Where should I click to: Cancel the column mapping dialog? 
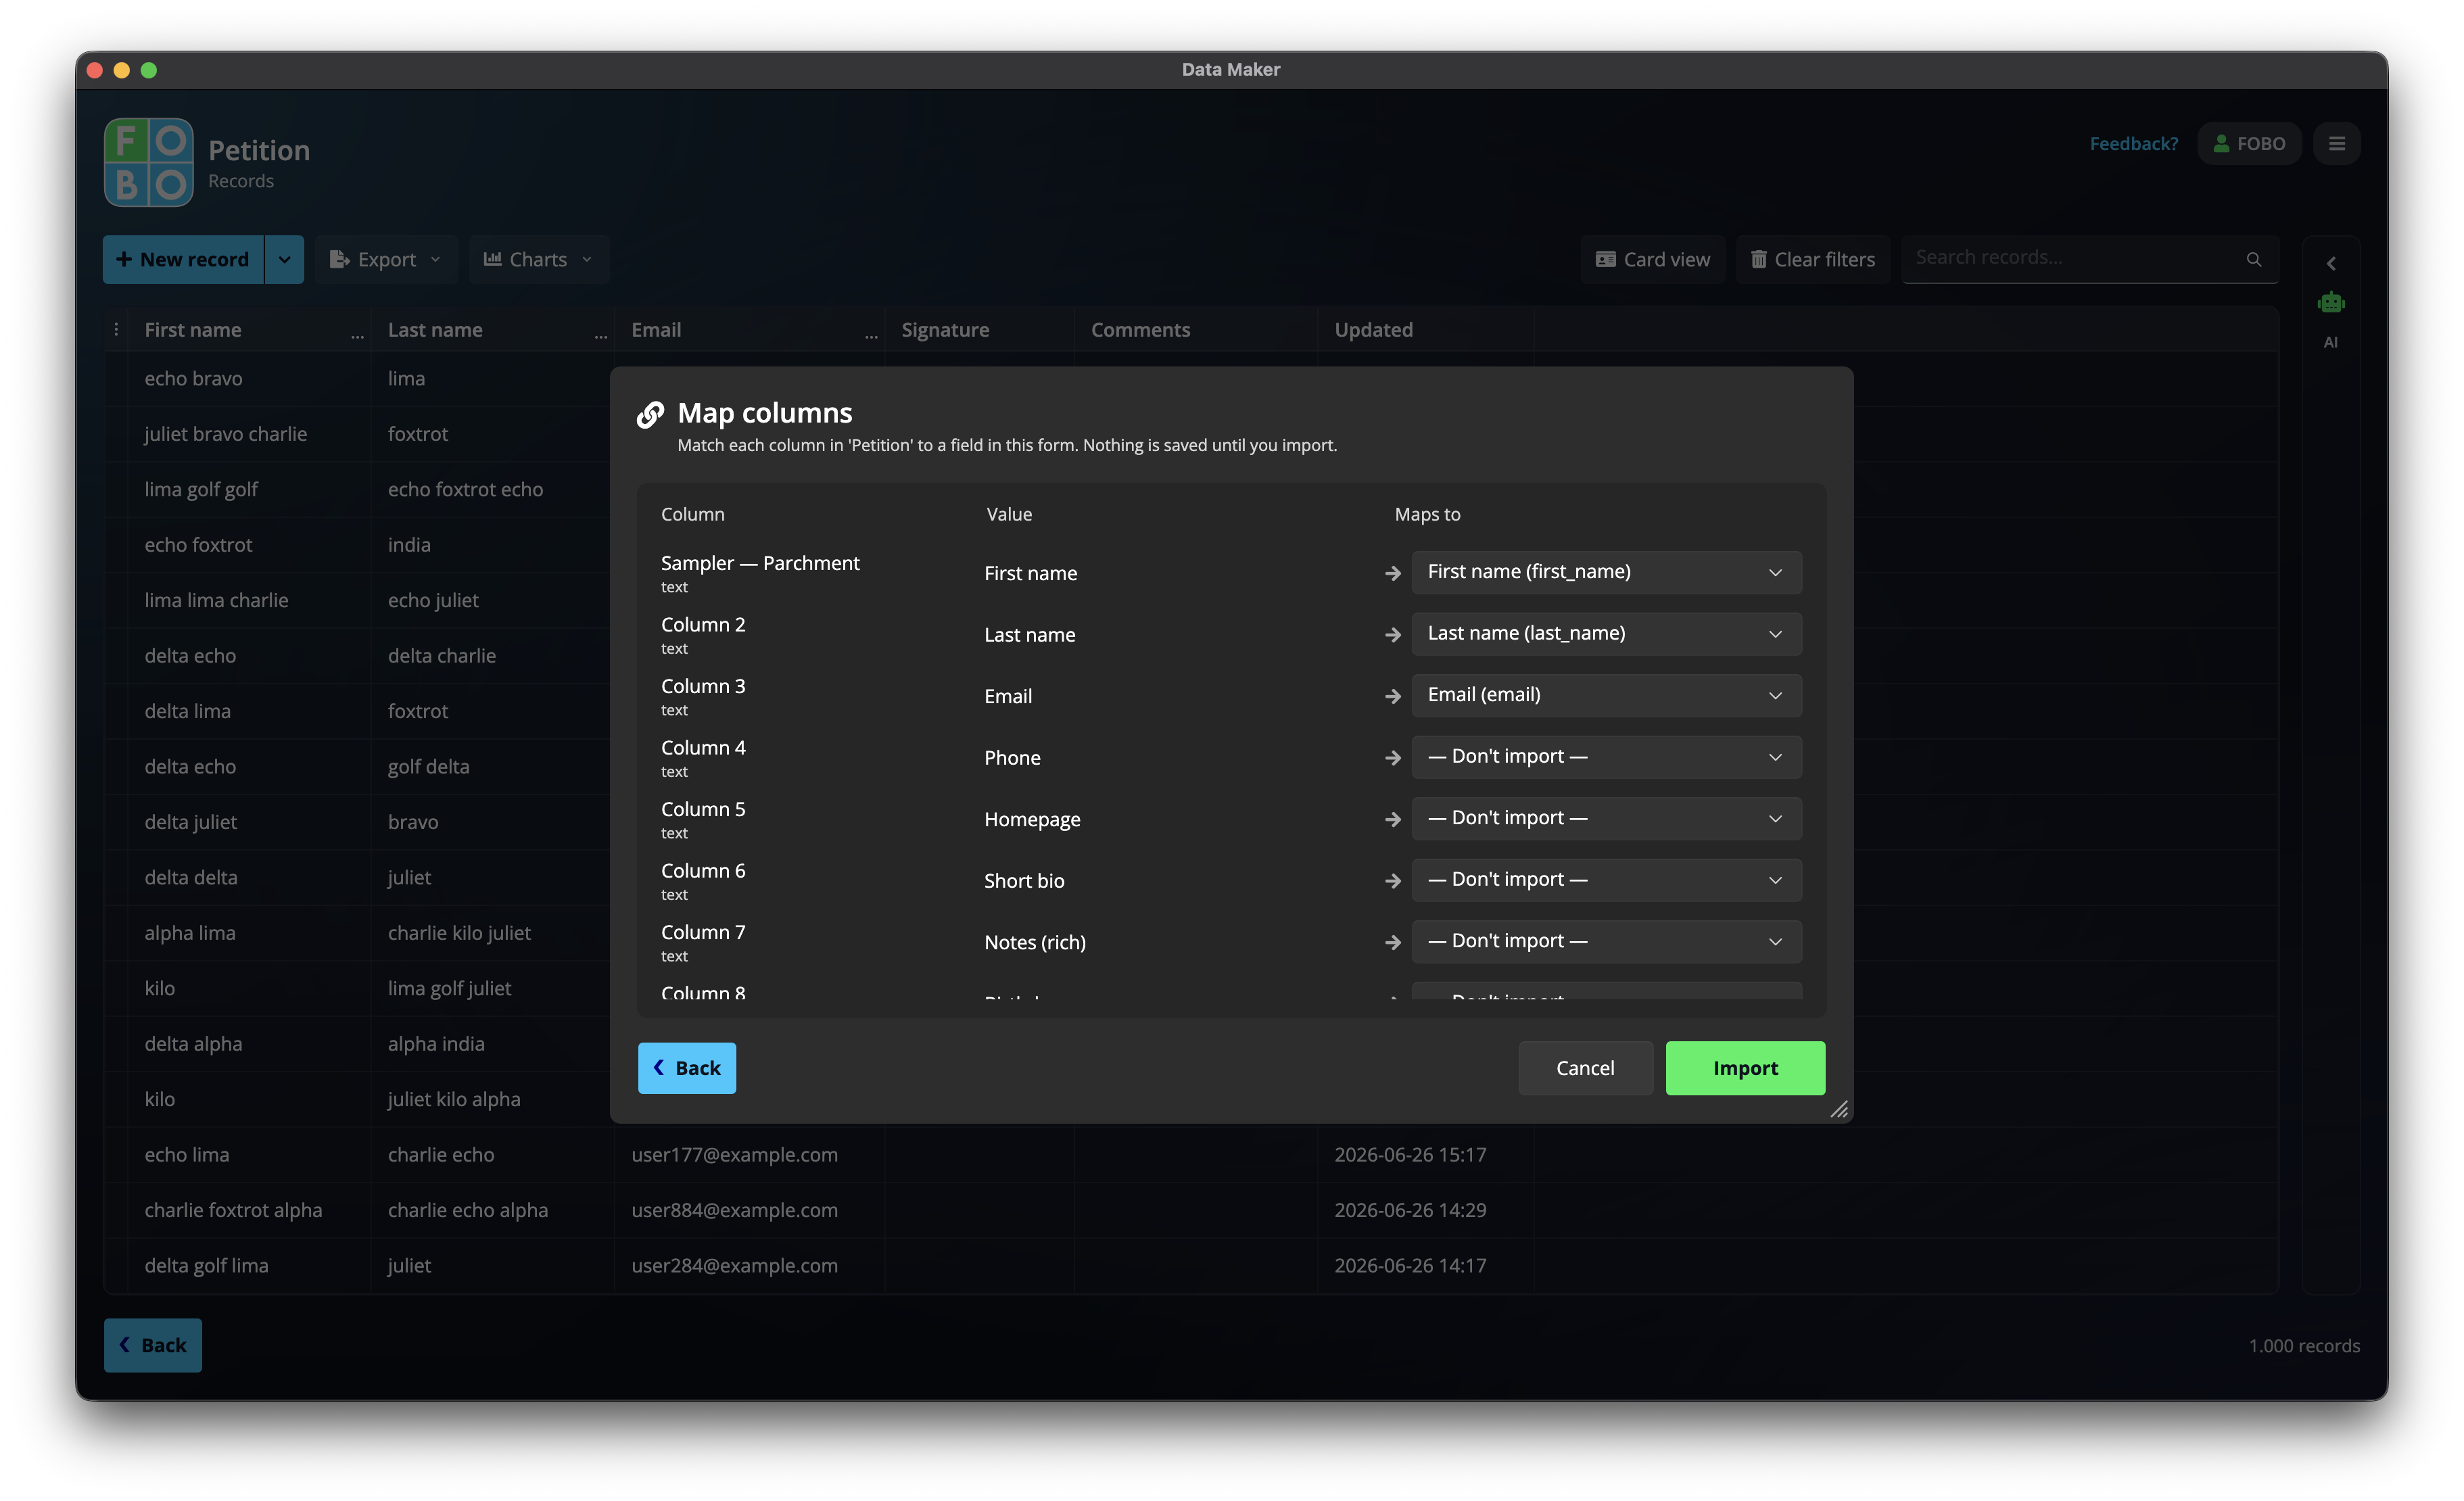(1585, 1068)
